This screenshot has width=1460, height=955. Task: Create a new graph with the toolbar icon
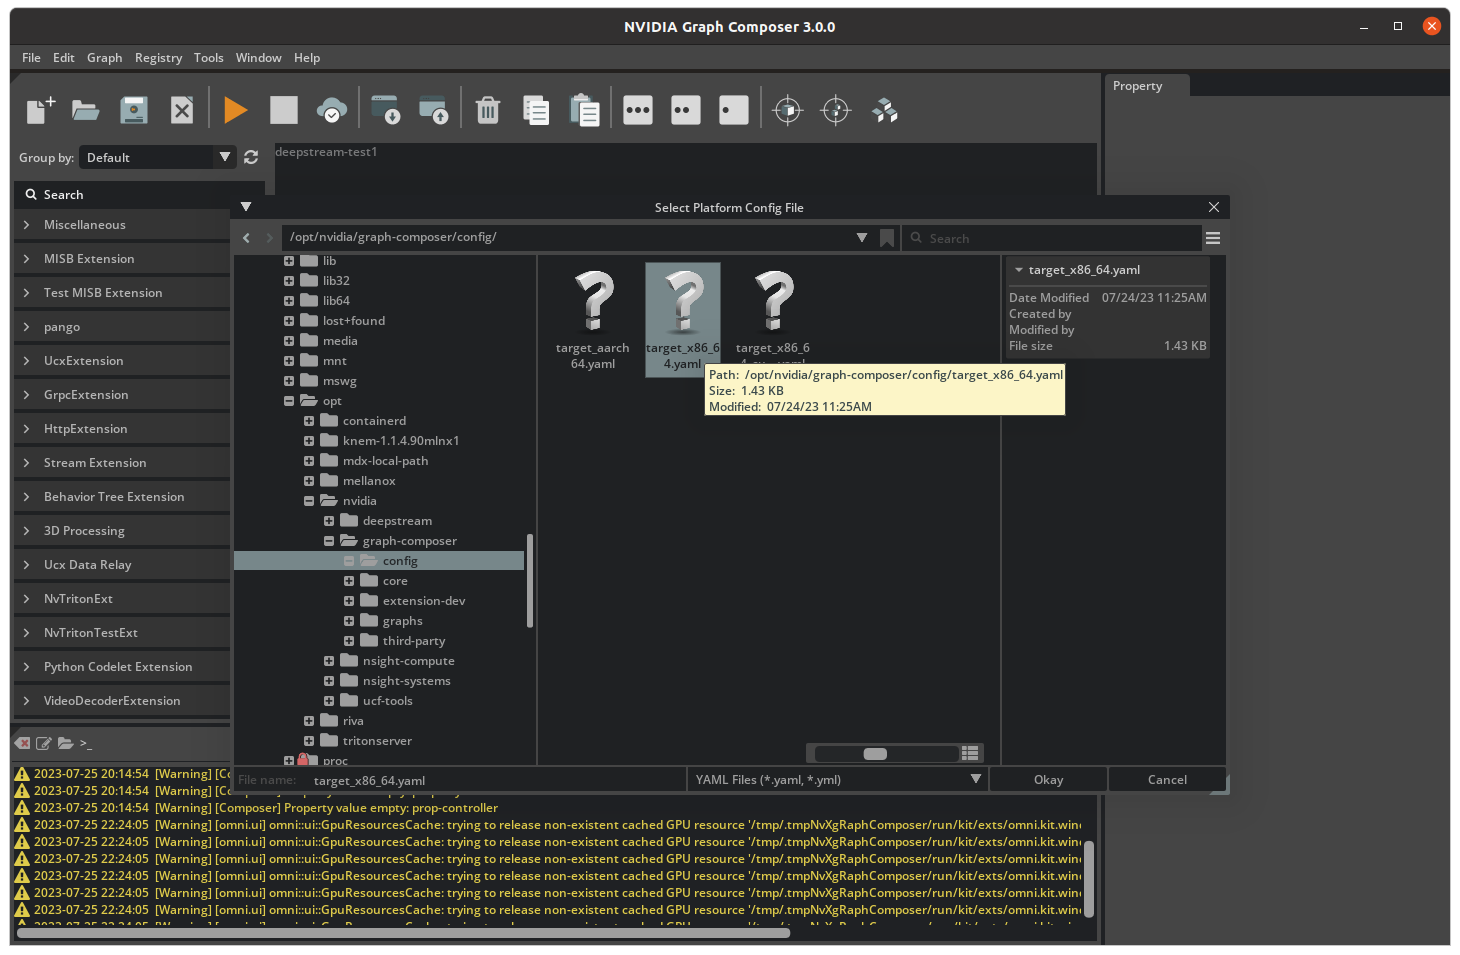(40, 110)
